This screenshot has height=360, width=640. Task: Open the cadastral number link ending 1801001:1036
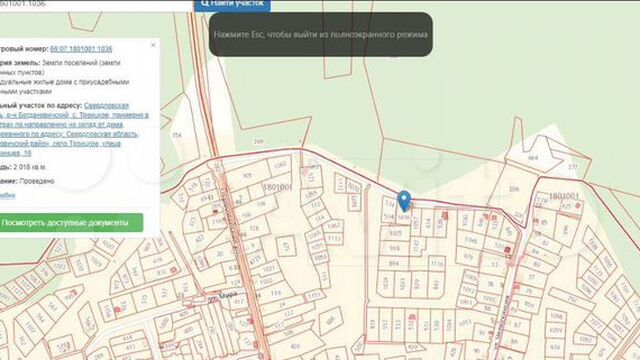(x=81, y=49)
